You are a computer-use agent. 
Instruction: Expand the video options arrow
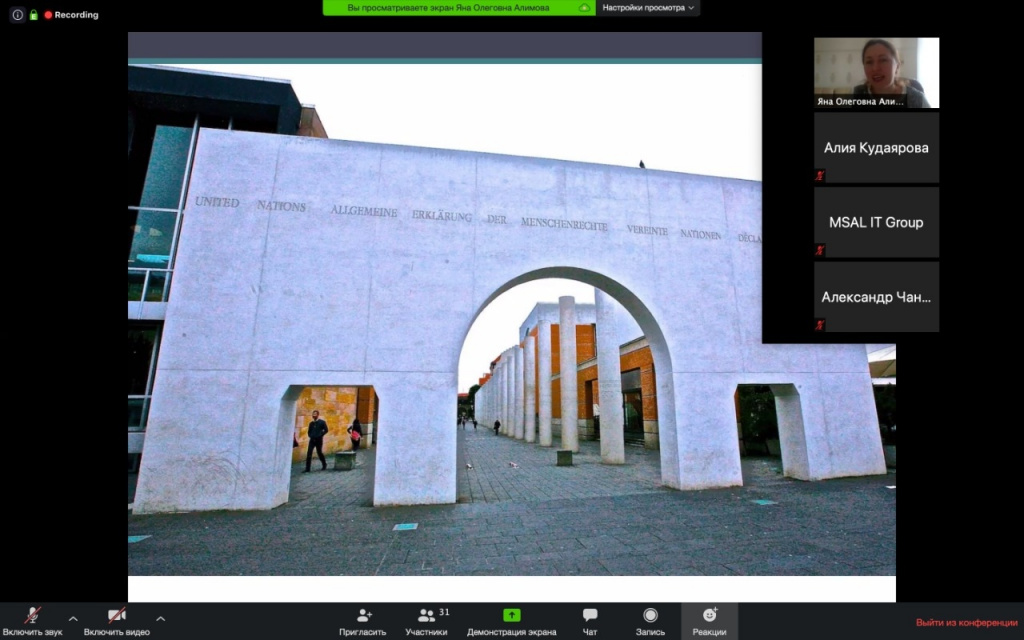coord(161,618)
